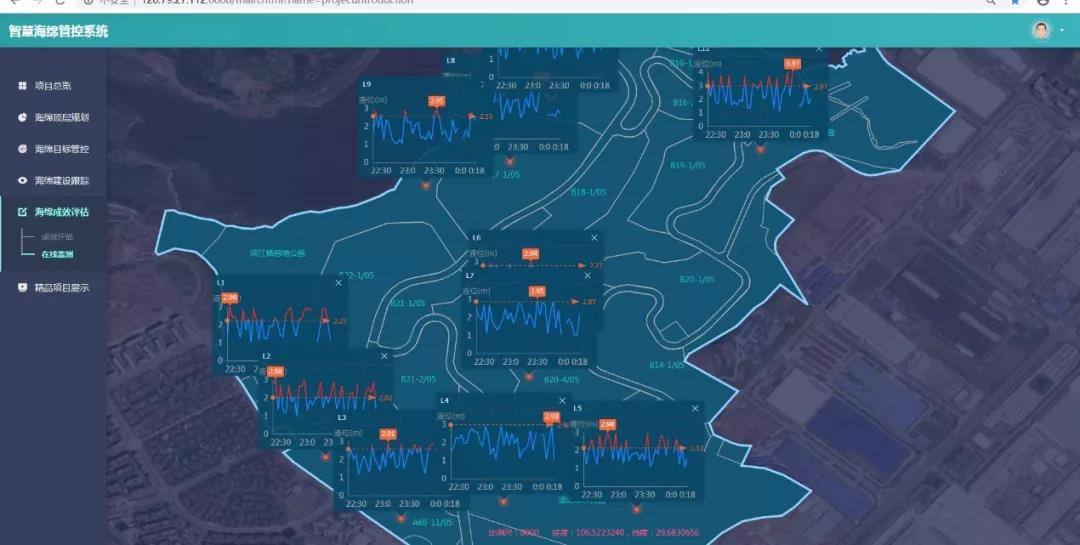Click the 2.91 peak badge in chart L3
Screen dimensions: 1080x545
(388, 434)
